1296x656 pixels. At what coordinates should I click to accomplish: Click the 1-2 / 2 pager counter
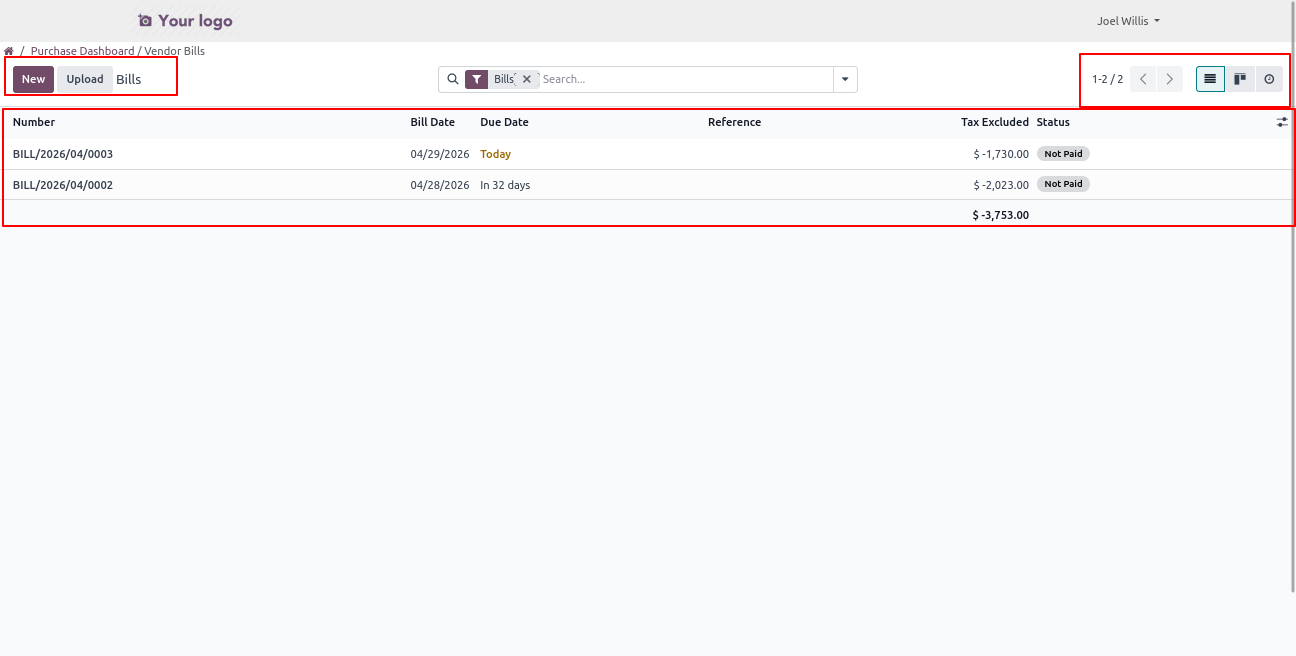1107,79
